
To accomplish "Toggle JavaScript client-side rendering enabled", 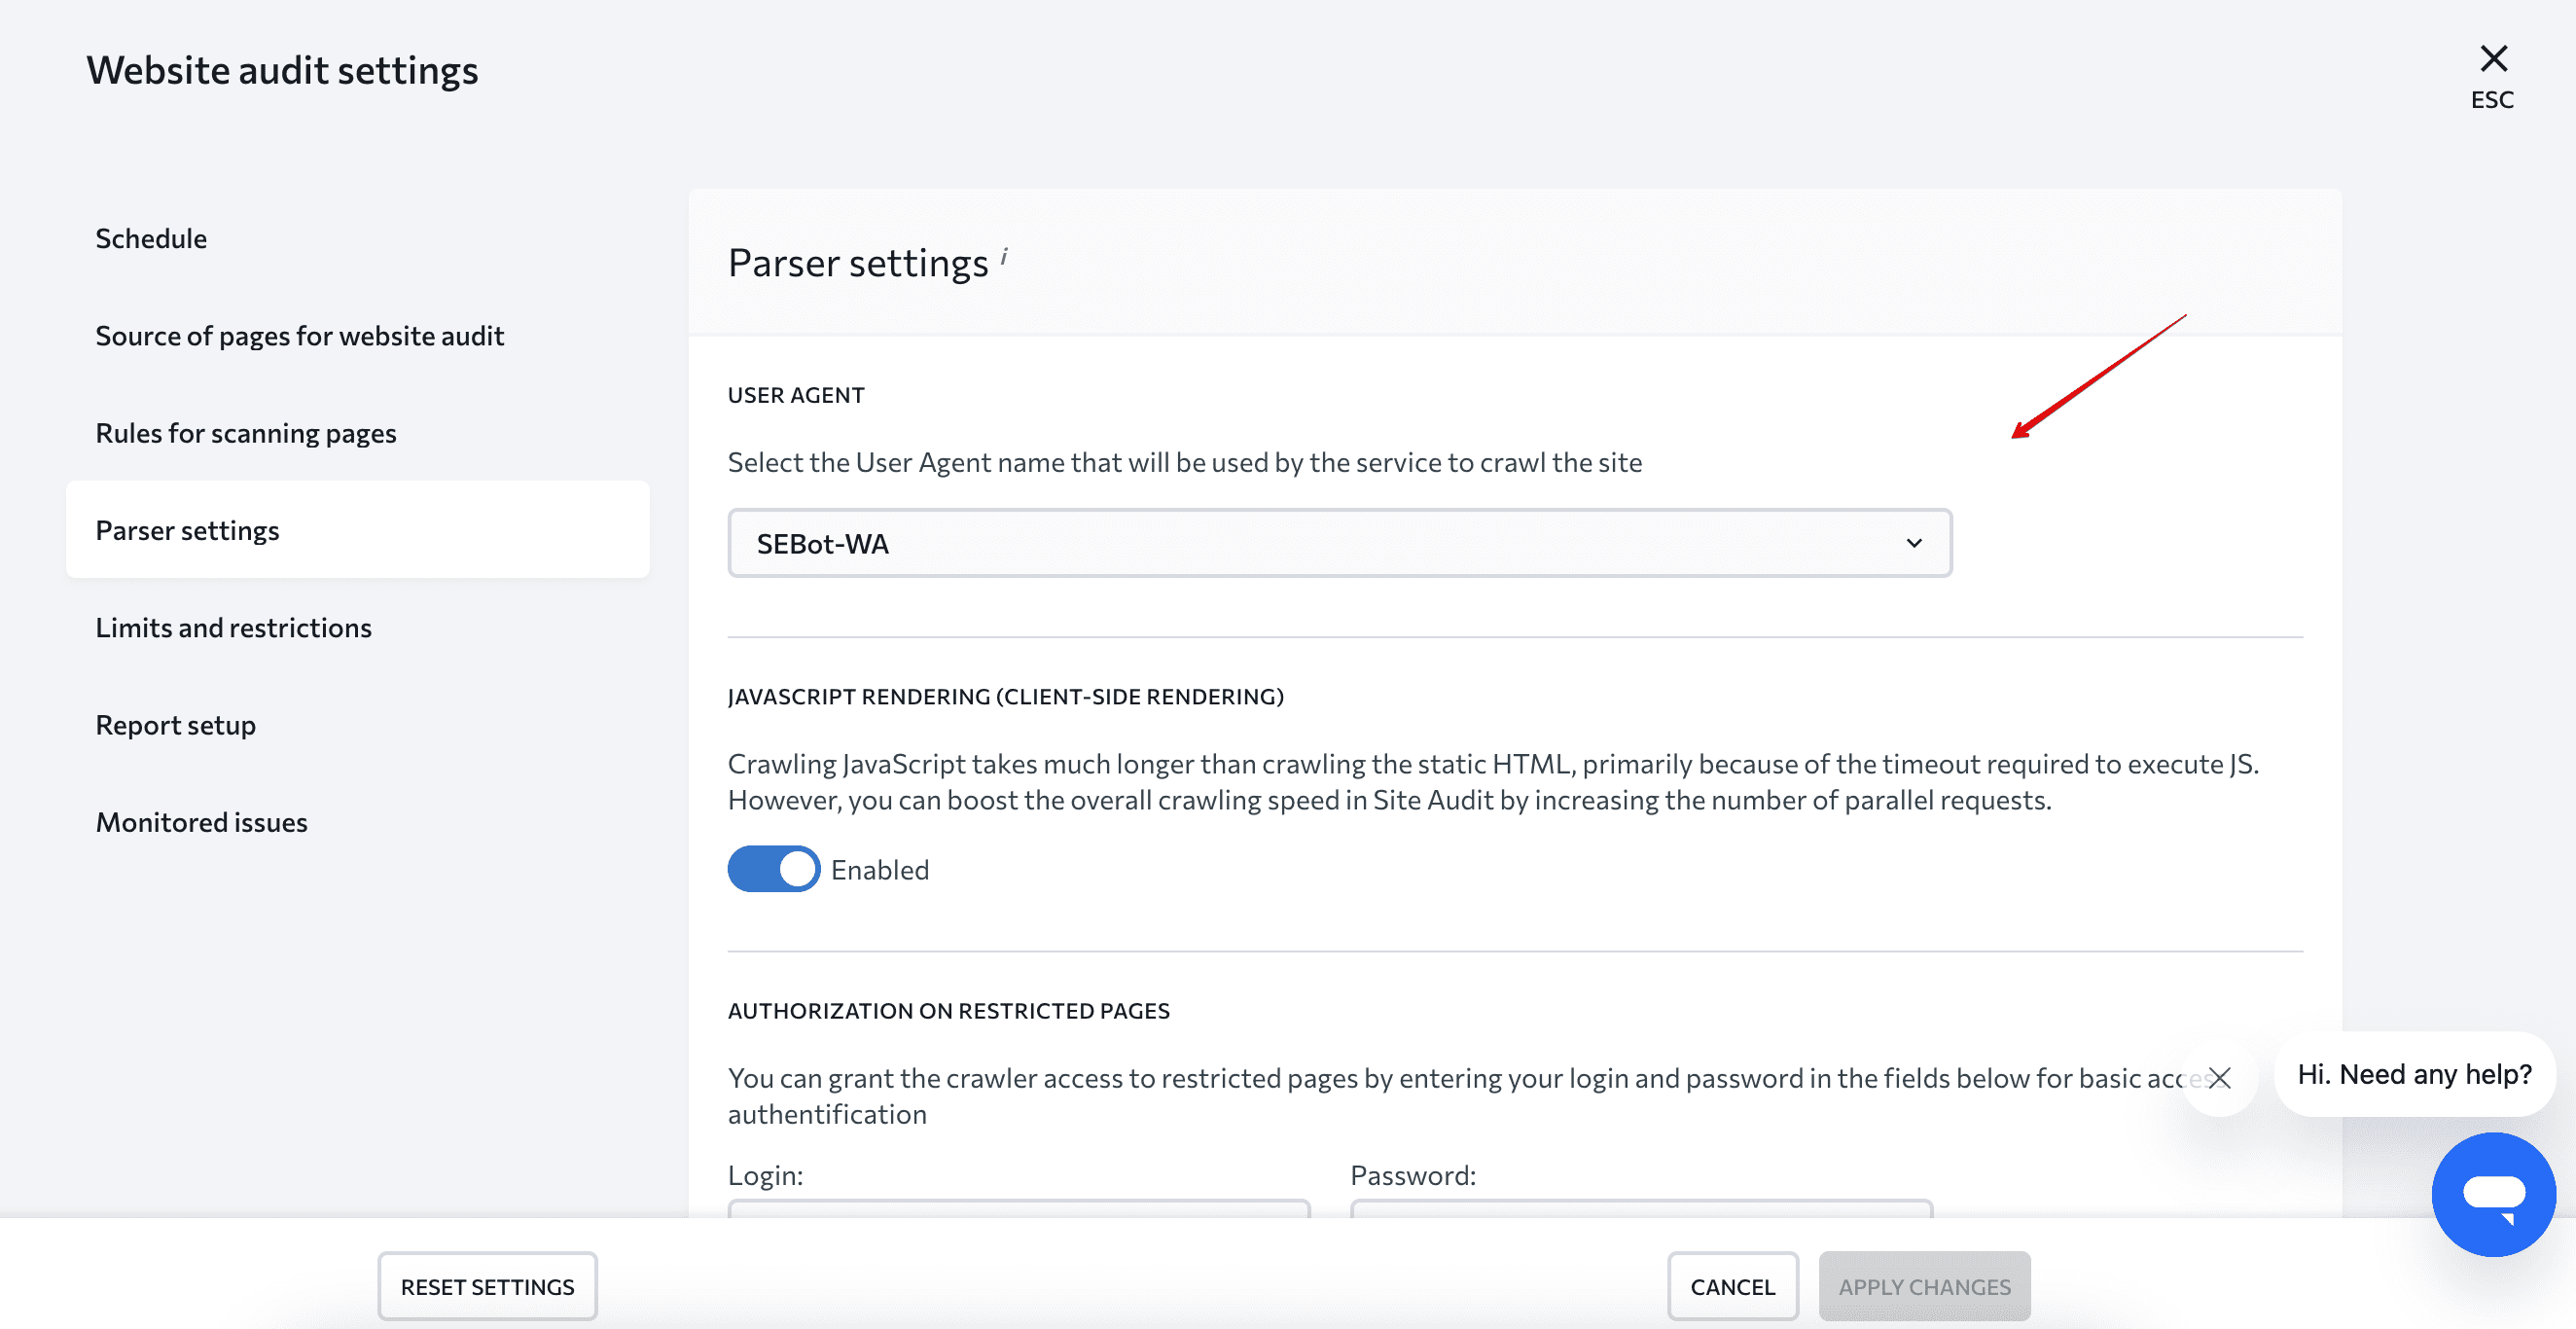I will (x=771, y=870).
